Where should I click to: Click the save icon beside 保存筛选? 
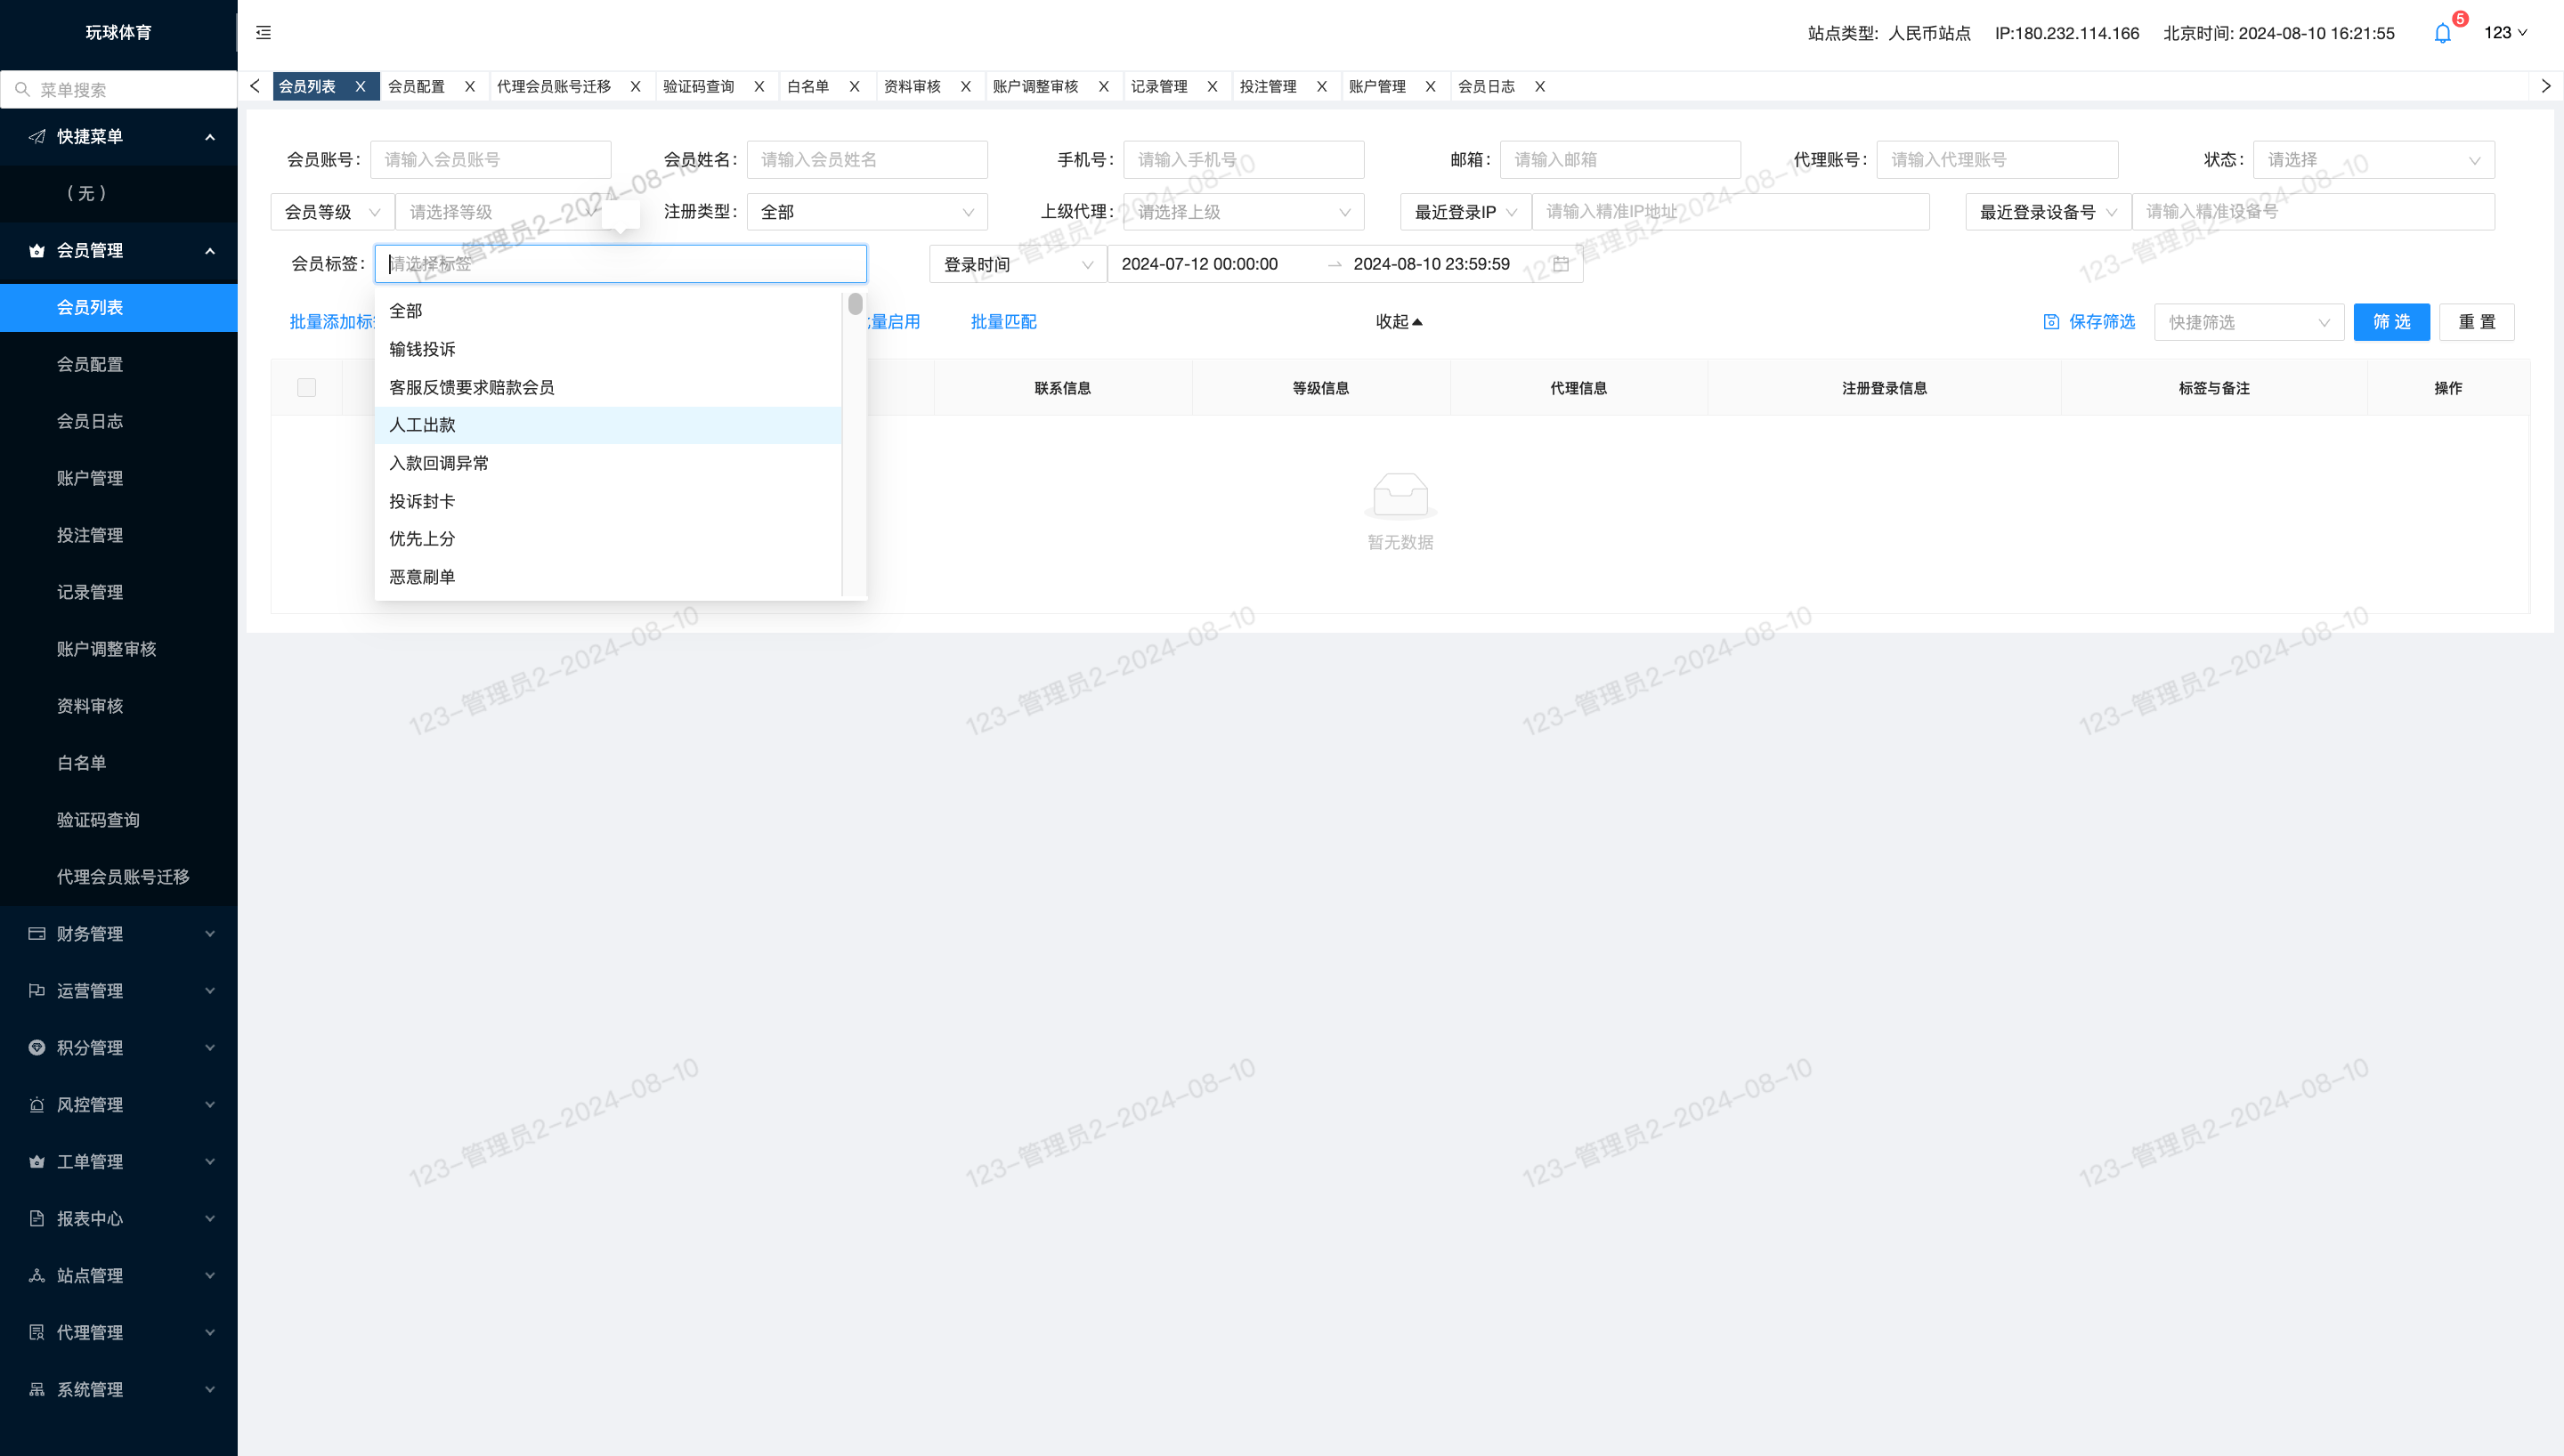pos(2051,322)
